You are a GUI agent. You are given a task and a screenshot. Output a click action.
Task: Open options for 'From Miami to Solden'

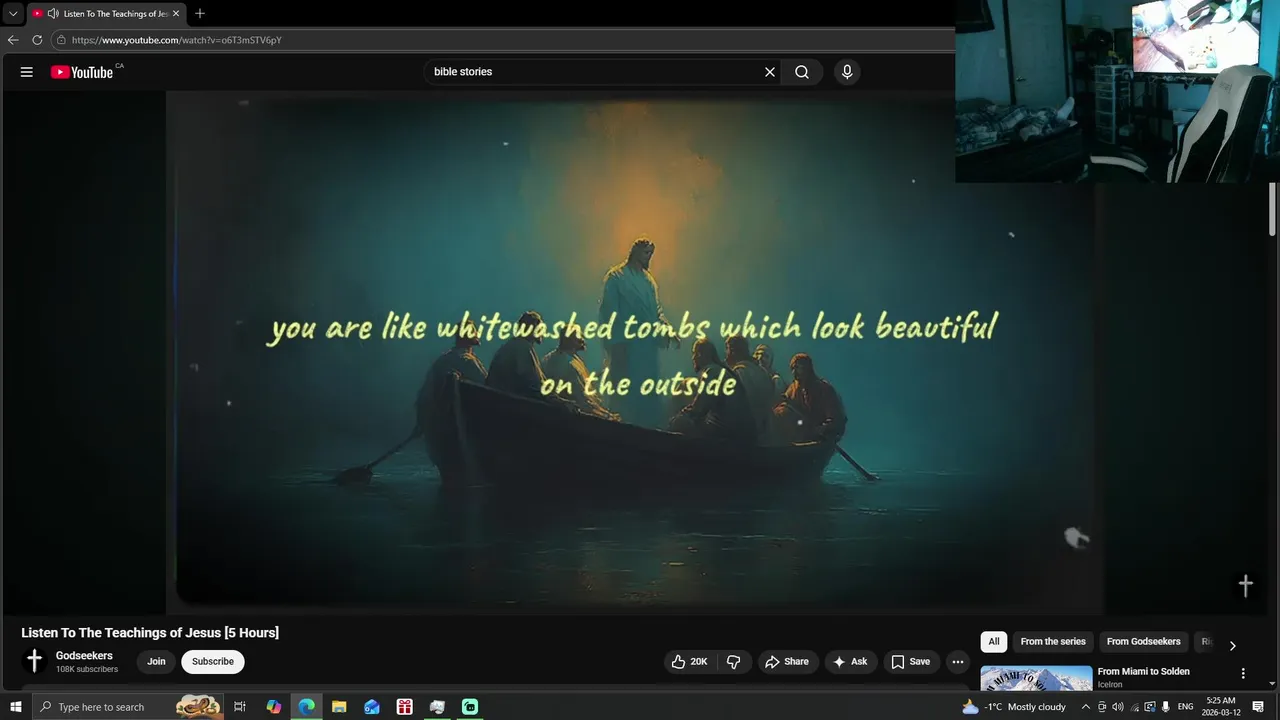coord(1243,674)
